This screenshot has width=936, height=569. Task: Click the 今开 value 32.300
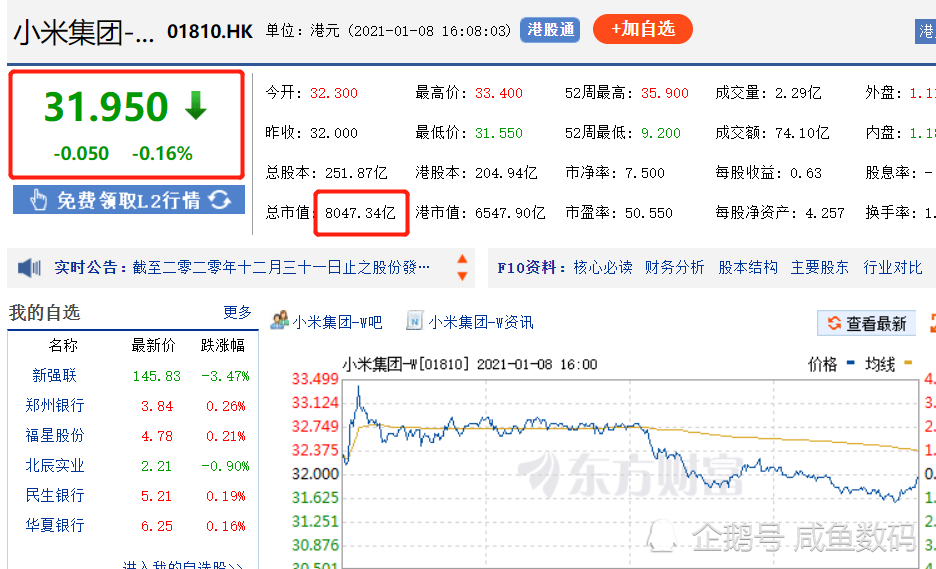[x=334, y=93]
